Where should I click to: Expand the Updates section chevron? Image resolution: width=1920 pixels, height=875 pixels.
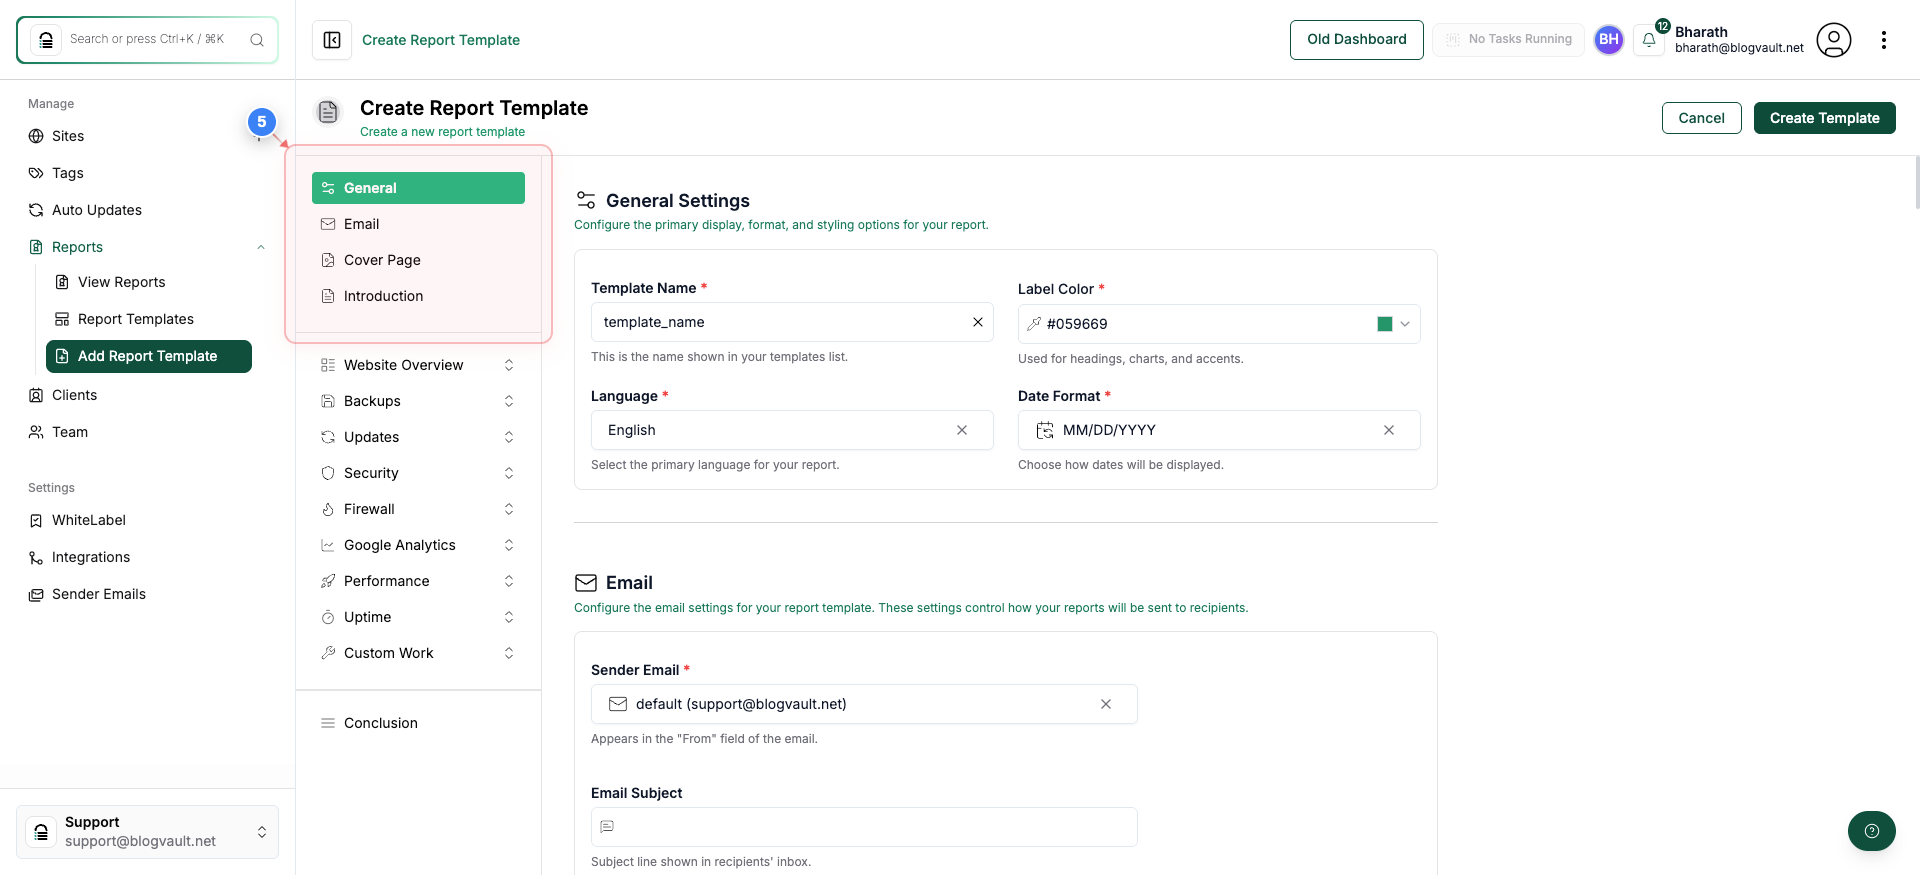509,437
